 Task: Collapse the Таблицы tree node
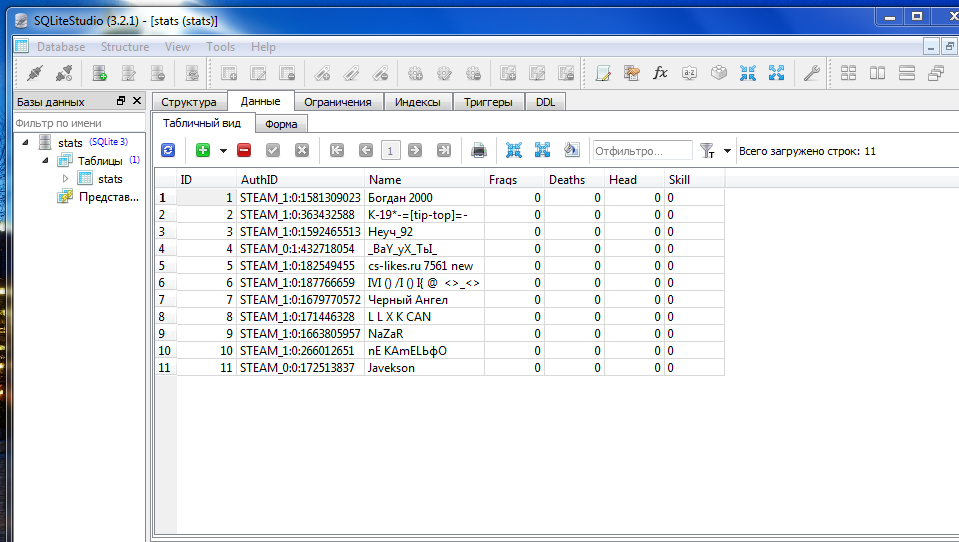45,160
